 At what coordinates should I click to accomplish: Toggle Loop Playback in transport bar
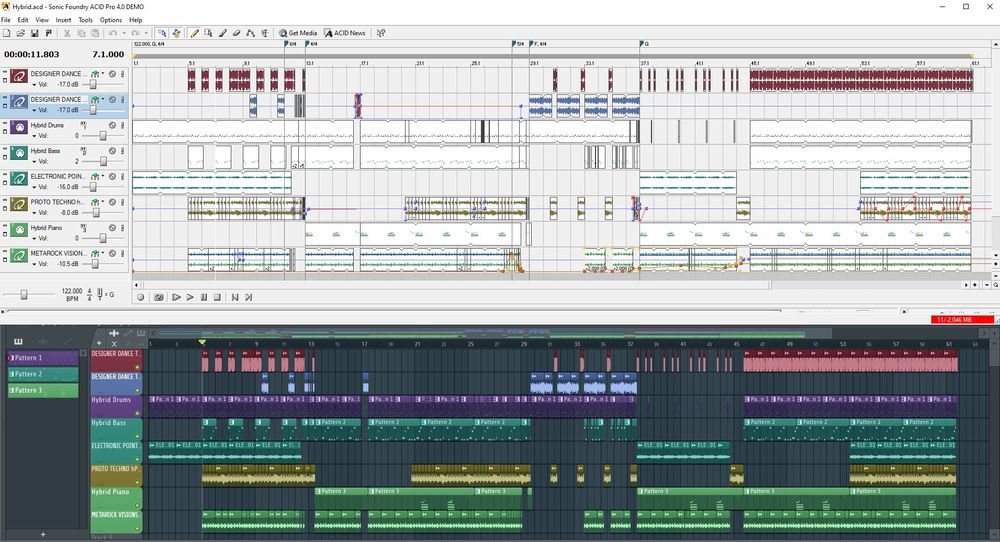pos(159,297)
